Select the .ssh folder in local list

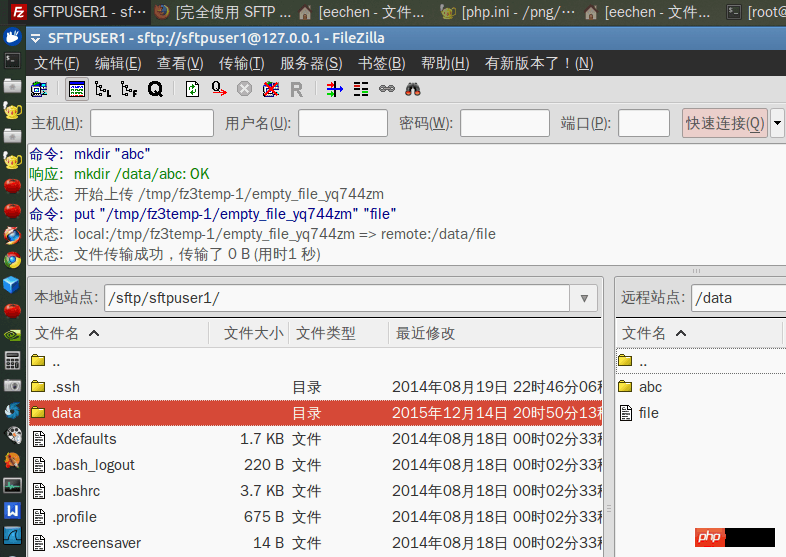click(x=316, y=387)
